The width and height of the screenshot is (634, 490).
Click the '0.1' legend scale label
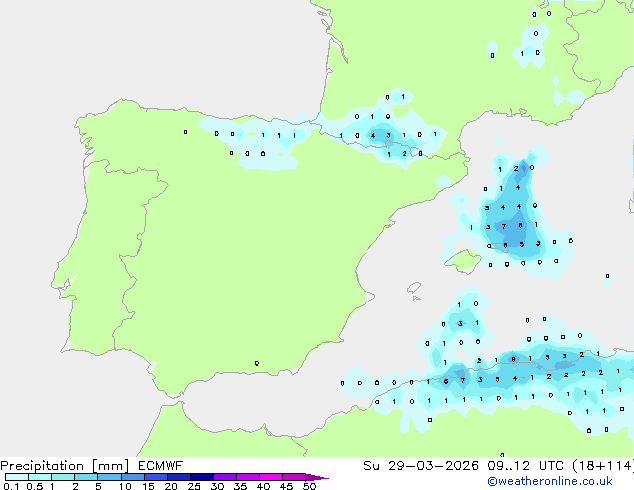point(11,486)
